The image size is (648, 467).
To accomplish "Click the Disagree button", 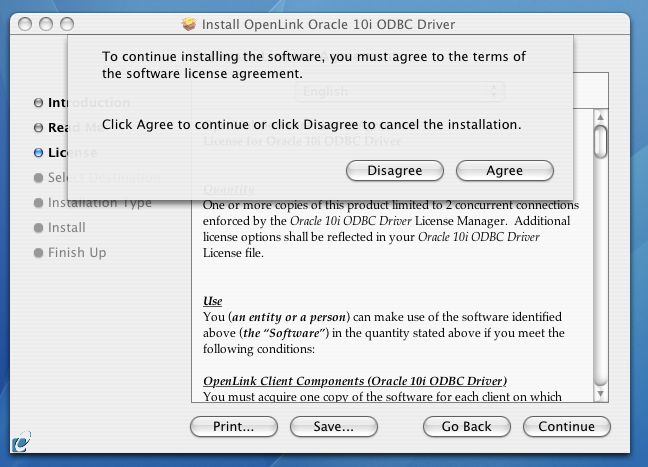I will click(395, 171).
